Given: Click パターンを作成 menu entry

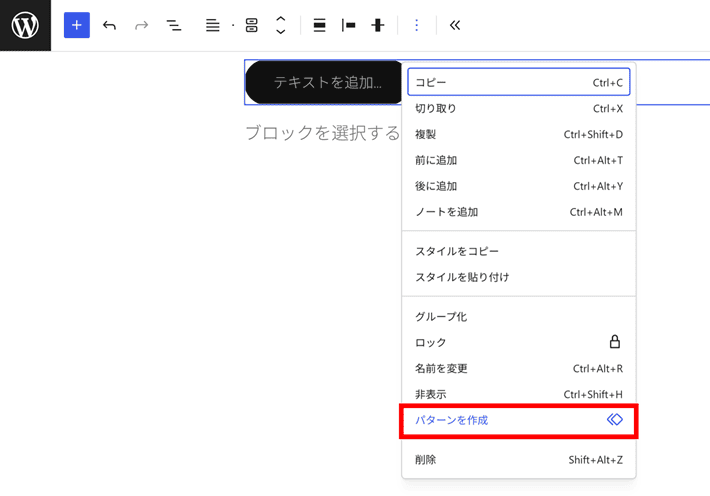Looking at the screenshot, I should (518, 420).
